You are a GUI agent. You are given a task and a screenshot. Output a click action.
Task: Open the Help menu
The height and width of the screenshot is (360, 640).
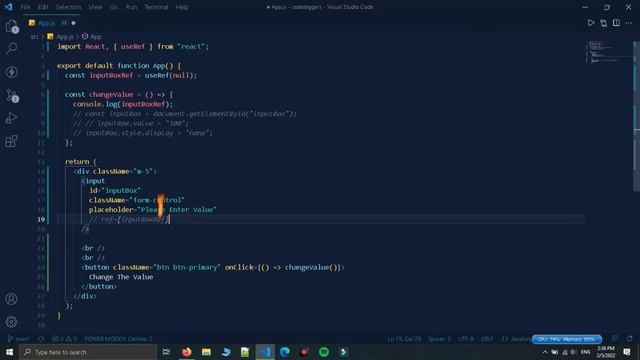coord(182,7)
